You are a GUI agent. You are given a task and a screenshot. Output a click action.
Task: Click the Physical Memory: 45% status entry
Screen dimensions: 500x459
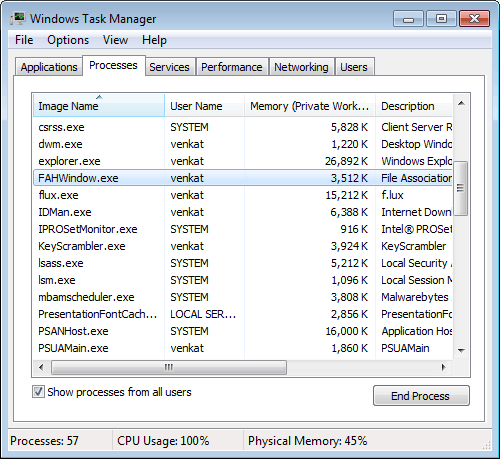307,441
